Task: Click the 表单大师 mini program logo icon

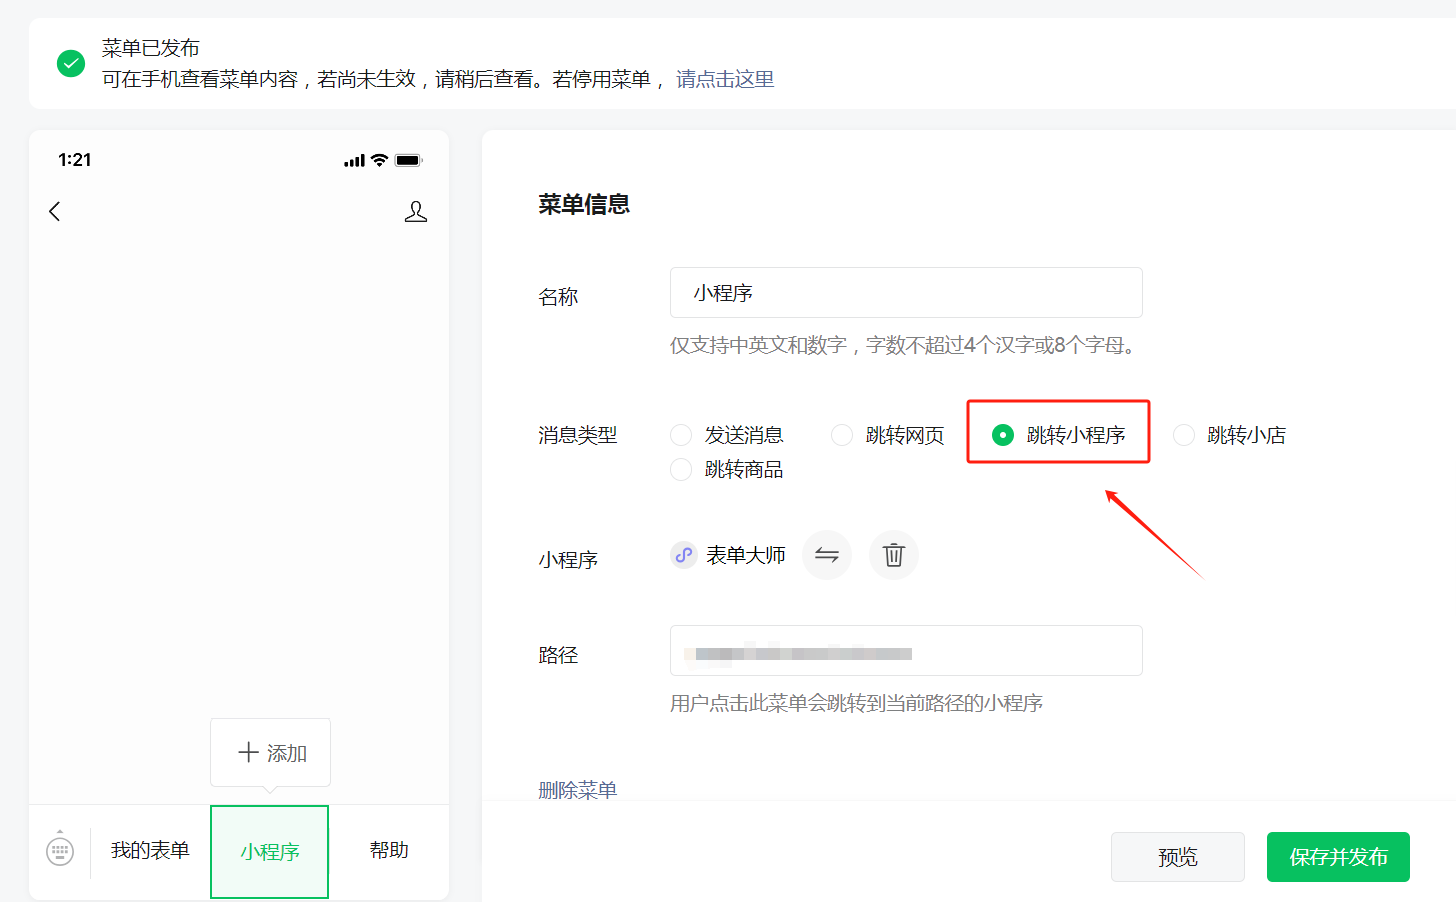Action: (684, 555)
